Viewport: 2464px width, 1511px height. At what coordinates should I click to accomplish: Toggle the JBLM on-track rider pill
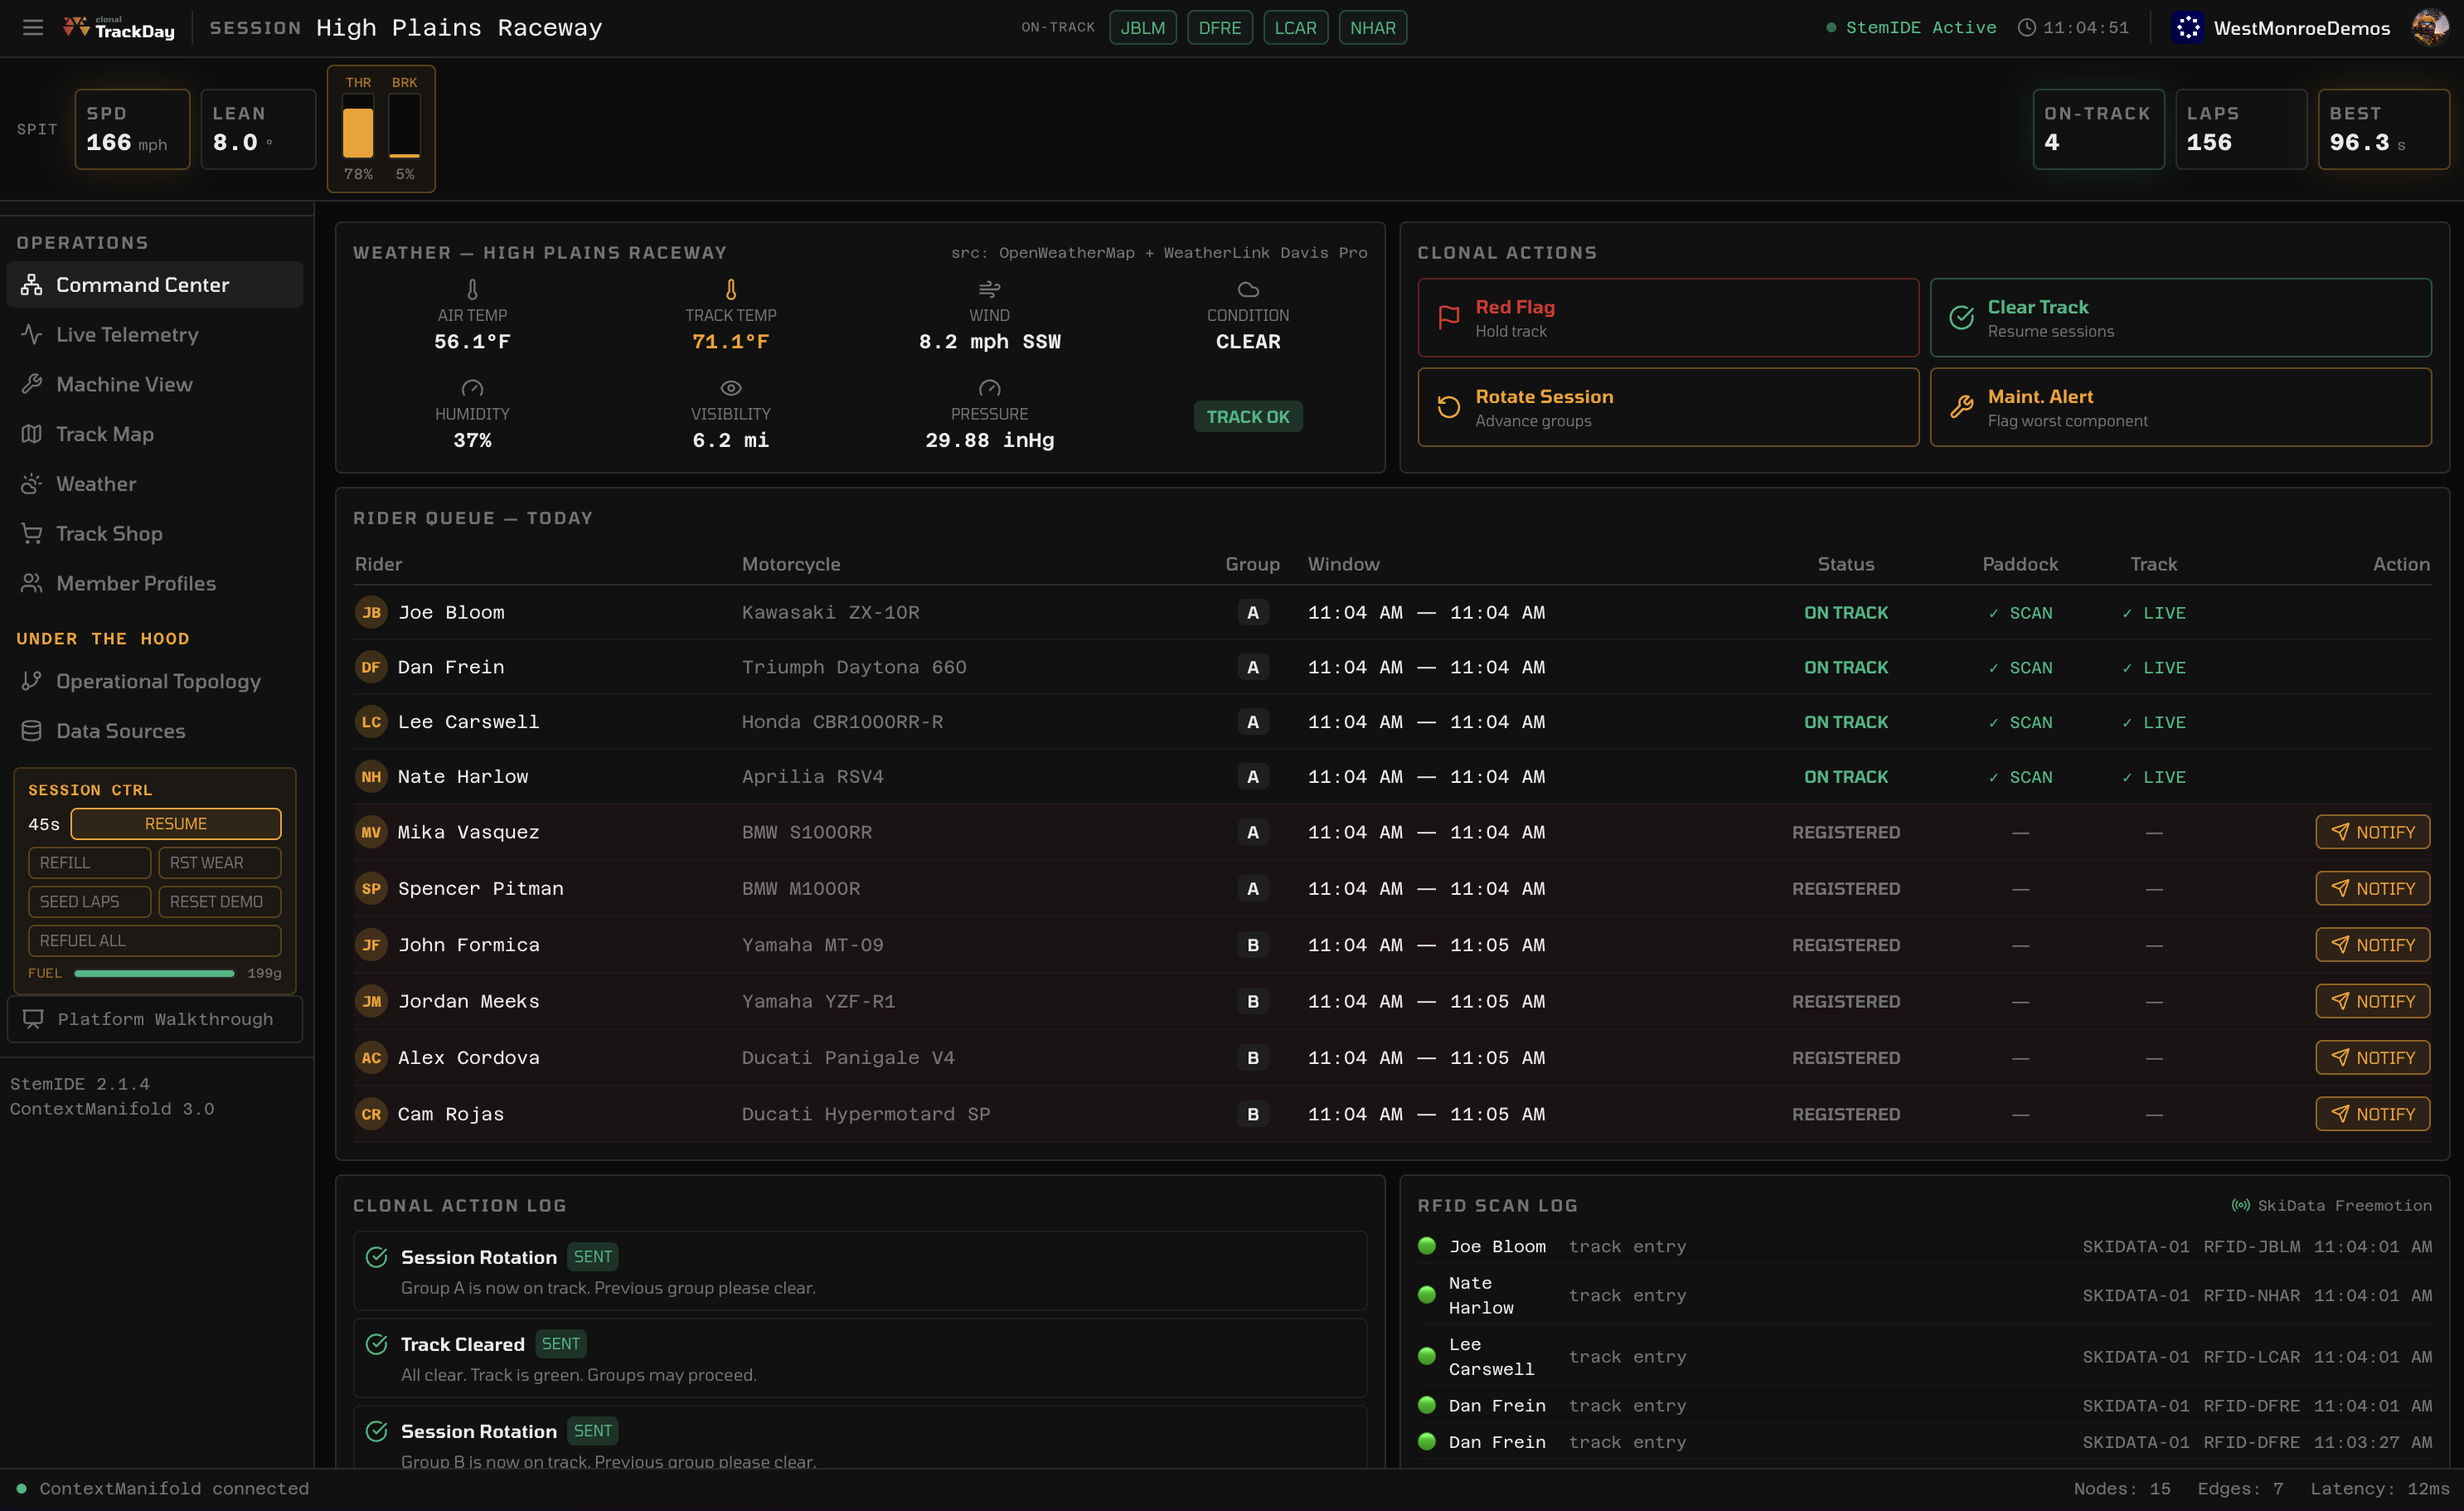(1143, 27)
